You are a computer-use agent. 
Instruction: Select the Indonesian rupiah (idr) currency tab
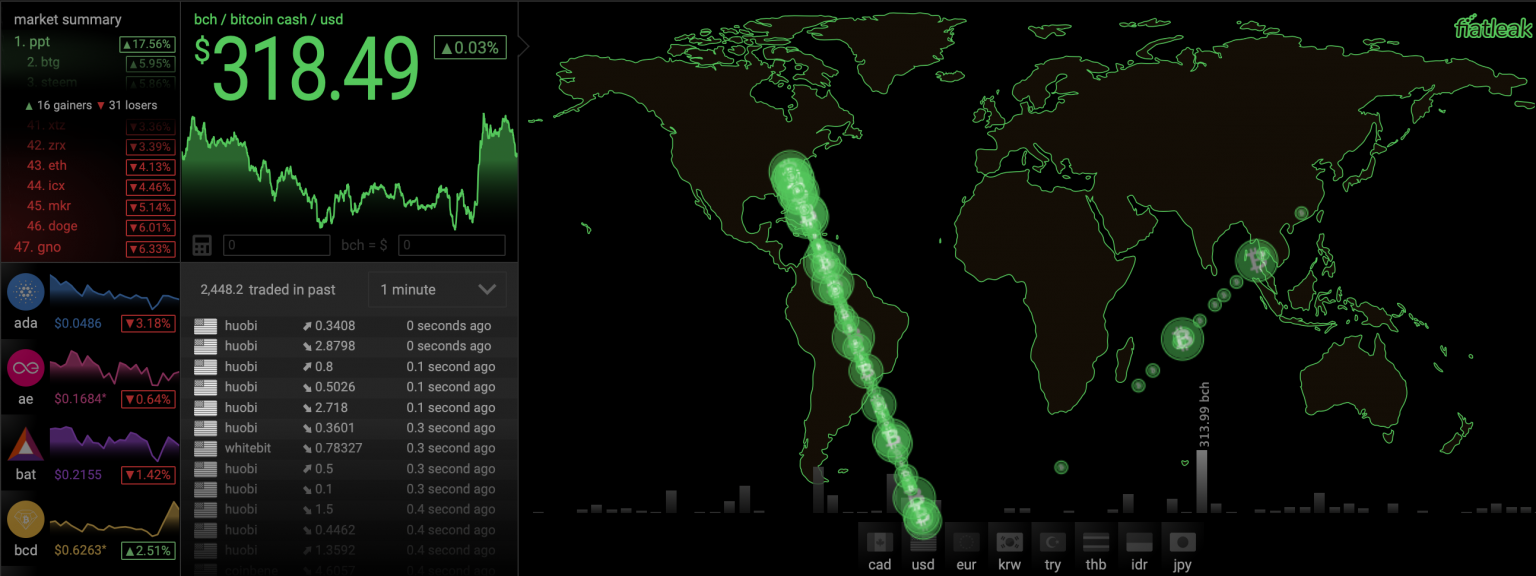coord(1138,542)
